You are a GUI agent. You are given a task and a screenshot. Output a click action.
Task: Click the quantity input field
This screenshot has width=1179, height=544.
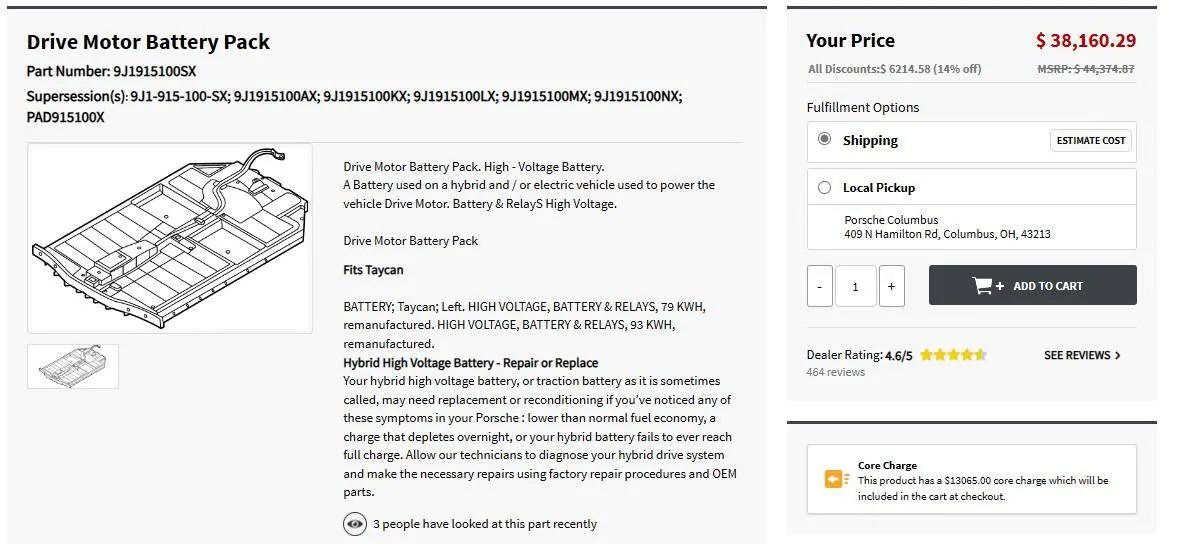tap(856, 286)
